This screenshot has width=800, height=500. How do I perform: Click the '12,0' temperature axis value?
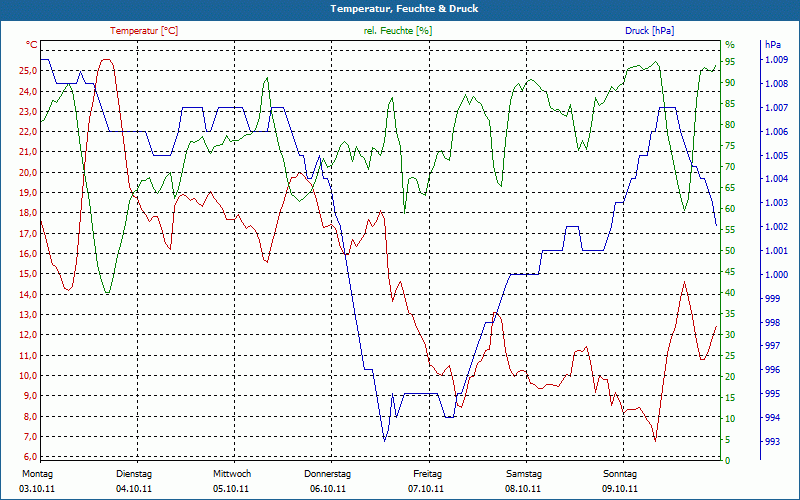point(28,335)
